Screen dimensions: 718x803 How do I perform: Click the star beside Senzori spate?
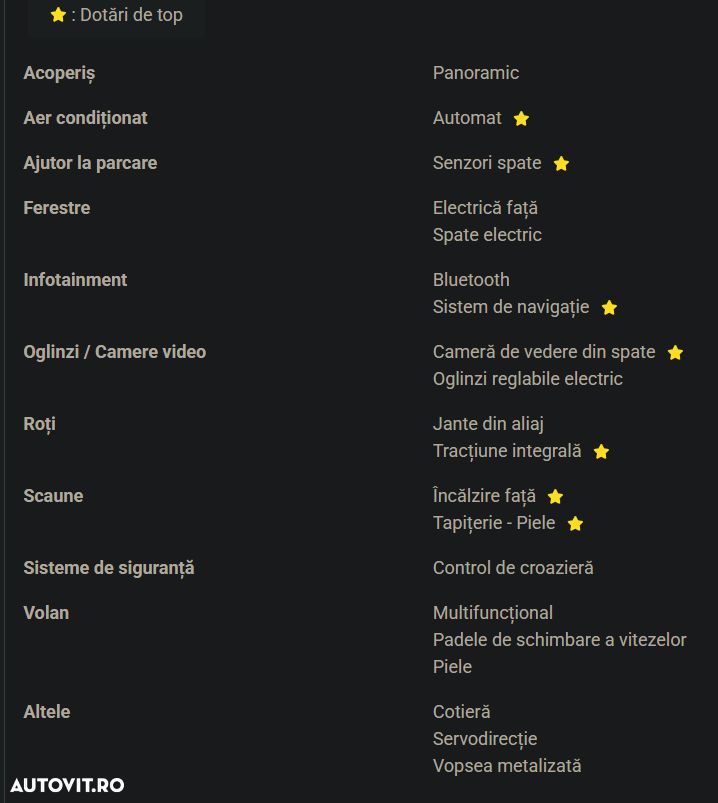tap(561, 164)
